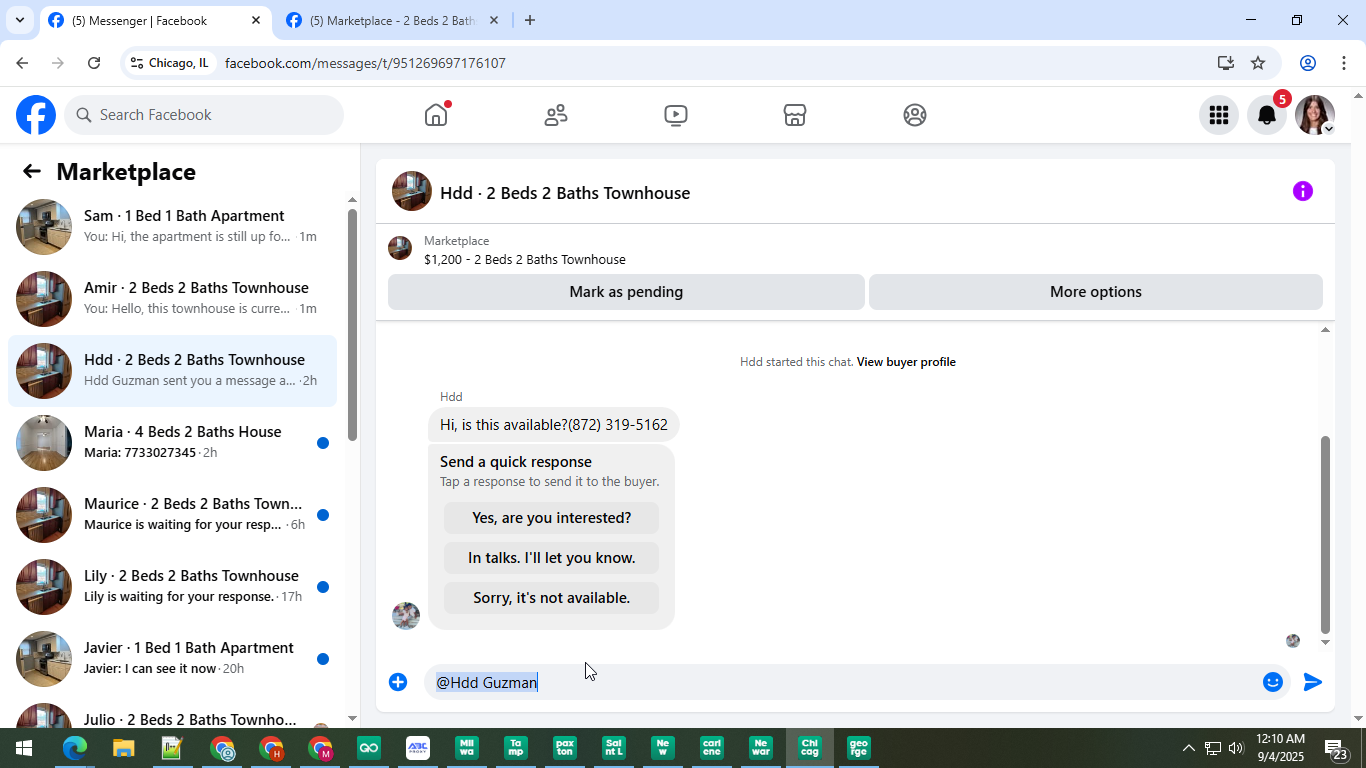Open the Groups icon in top navigation
The image size is (1366, 768).
[915, 115]
